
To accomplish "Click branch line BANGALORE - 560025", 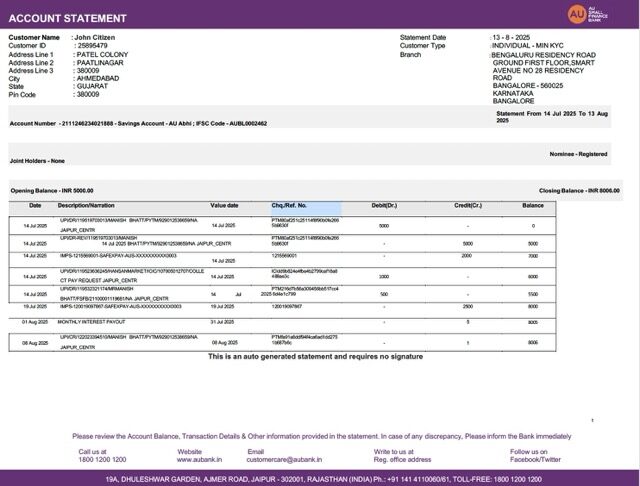I will coord(528,86).
